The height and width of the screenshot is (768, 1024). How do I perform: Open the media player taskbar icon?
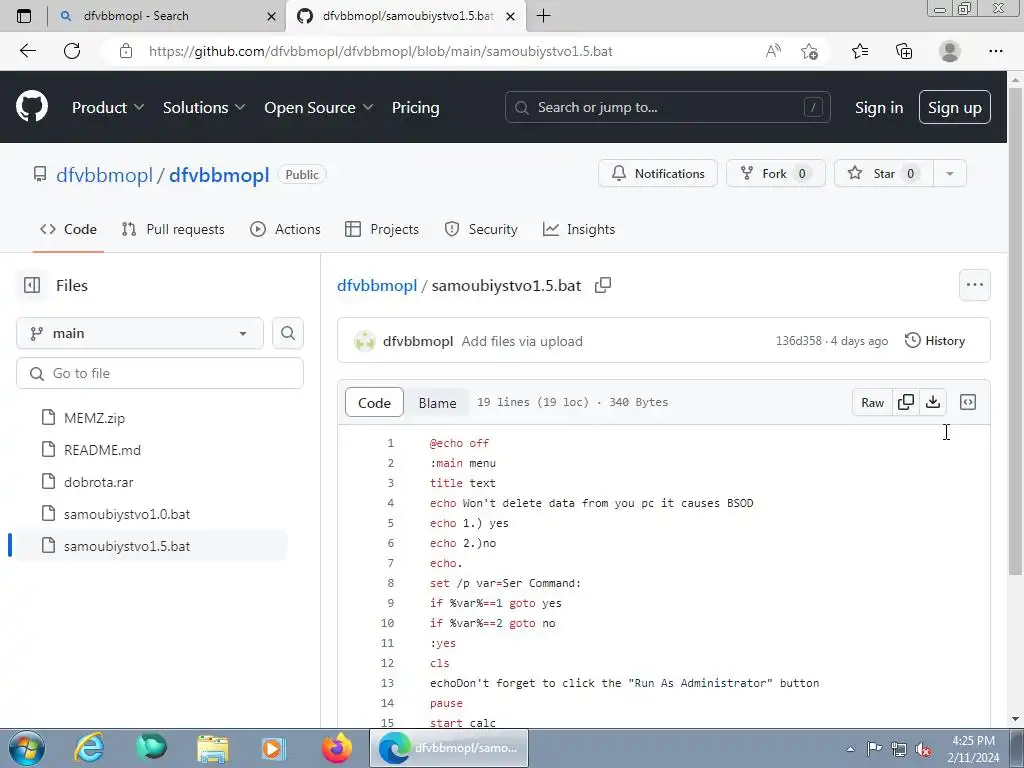click(273, 748)
